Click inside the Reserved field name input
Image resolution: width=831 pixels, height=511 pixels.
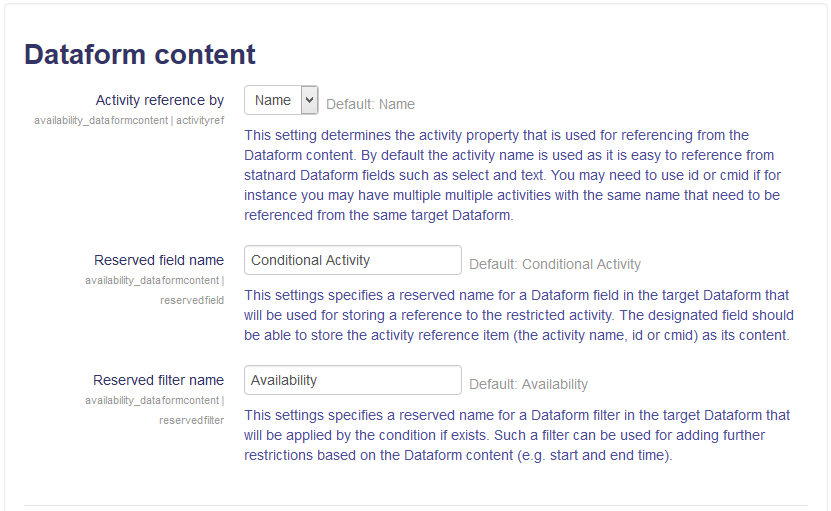tap(352, 260)
